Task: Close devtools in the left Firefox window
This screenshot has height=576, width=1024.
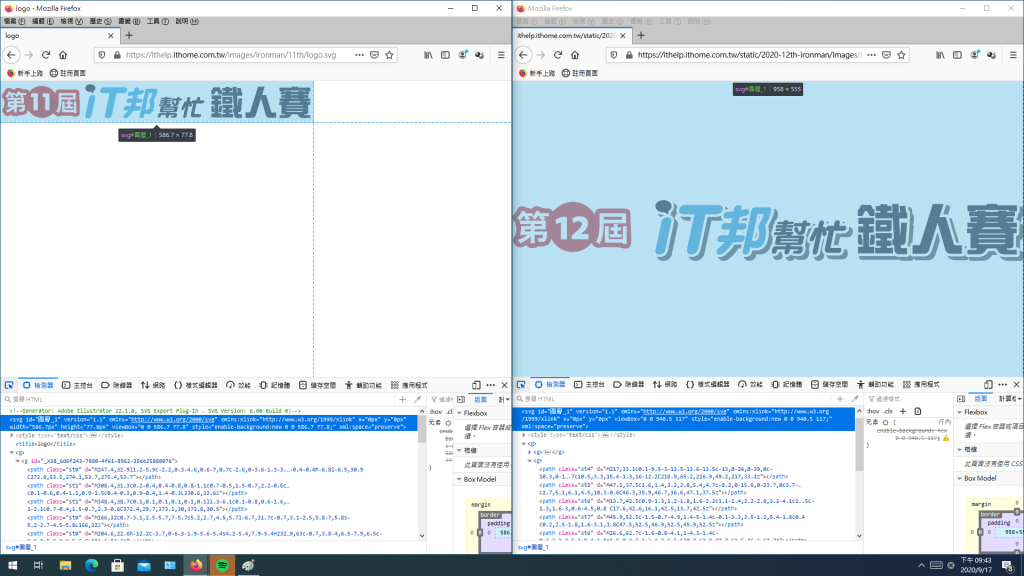Action: pos(504,385)
